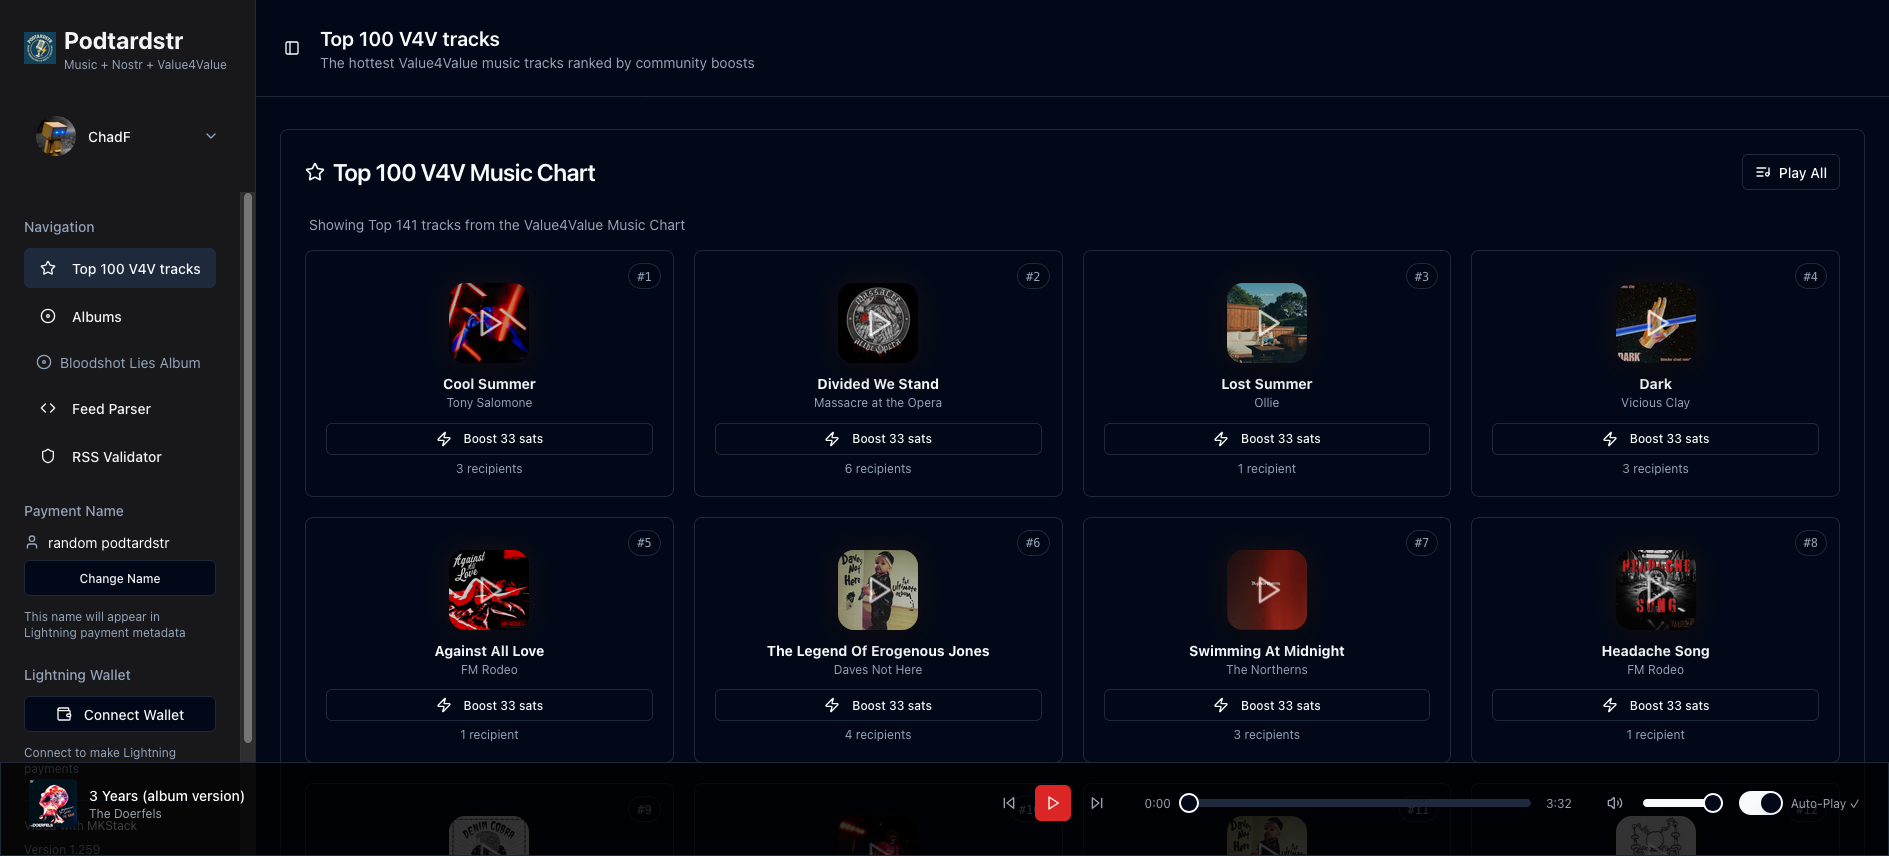Image resolution: width=1889 pixels, height=856 pixels.
Task: Click the Ollie artist name
Action: pos(1267,403)
